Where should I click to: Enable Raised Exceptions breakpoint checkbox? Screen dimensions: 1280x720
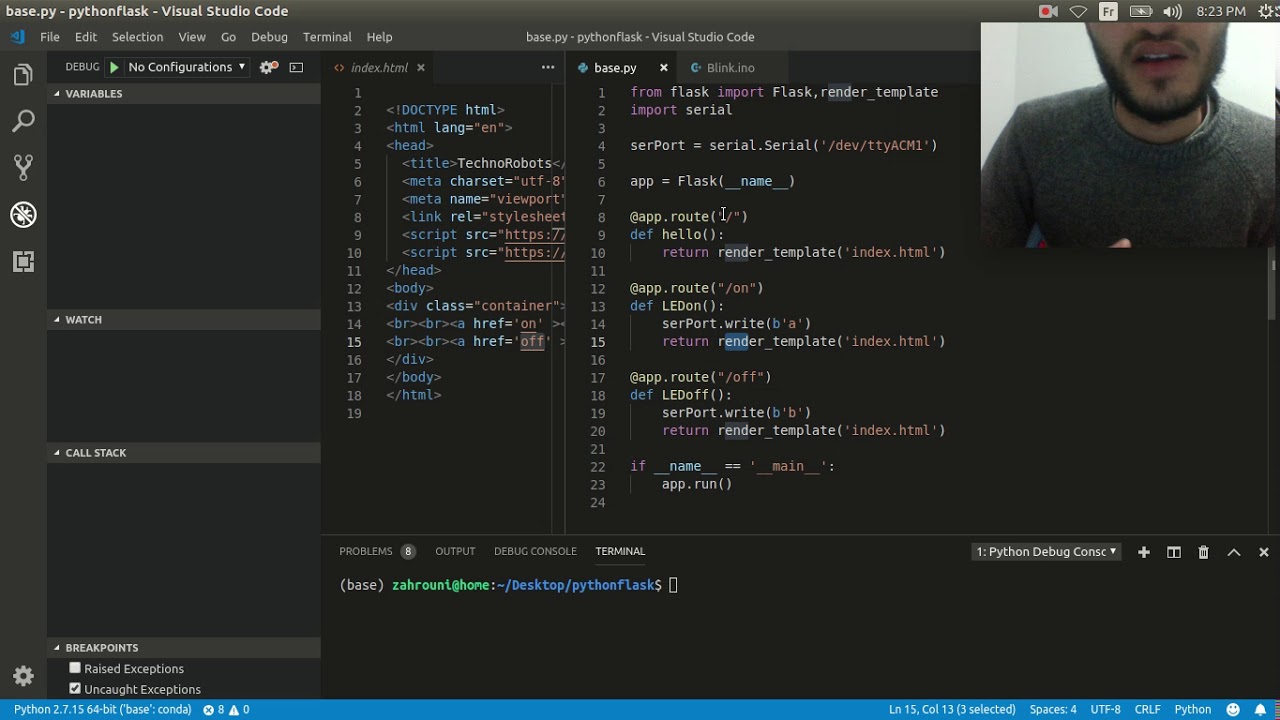coord(75,668)
